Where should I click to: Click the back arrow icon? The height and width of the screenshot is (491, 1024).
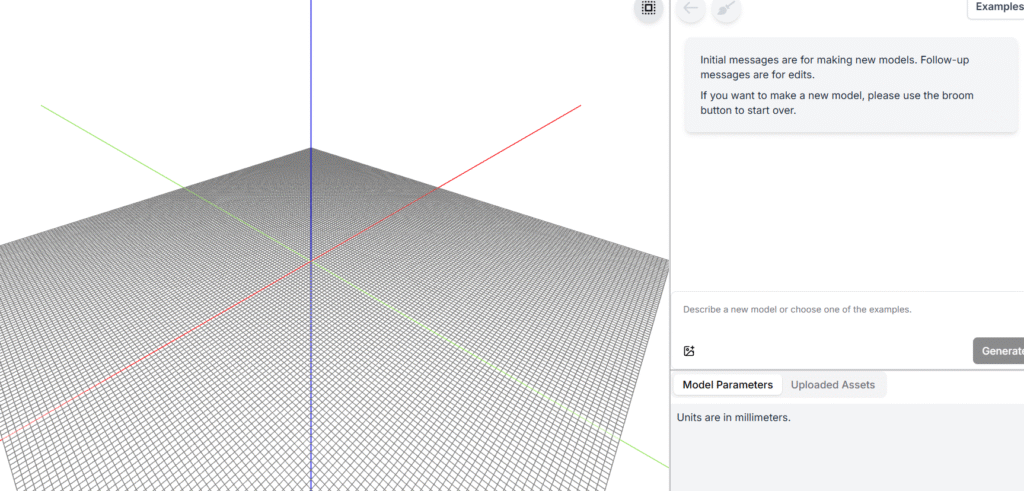pyautogui.click(x=691, y=9)
